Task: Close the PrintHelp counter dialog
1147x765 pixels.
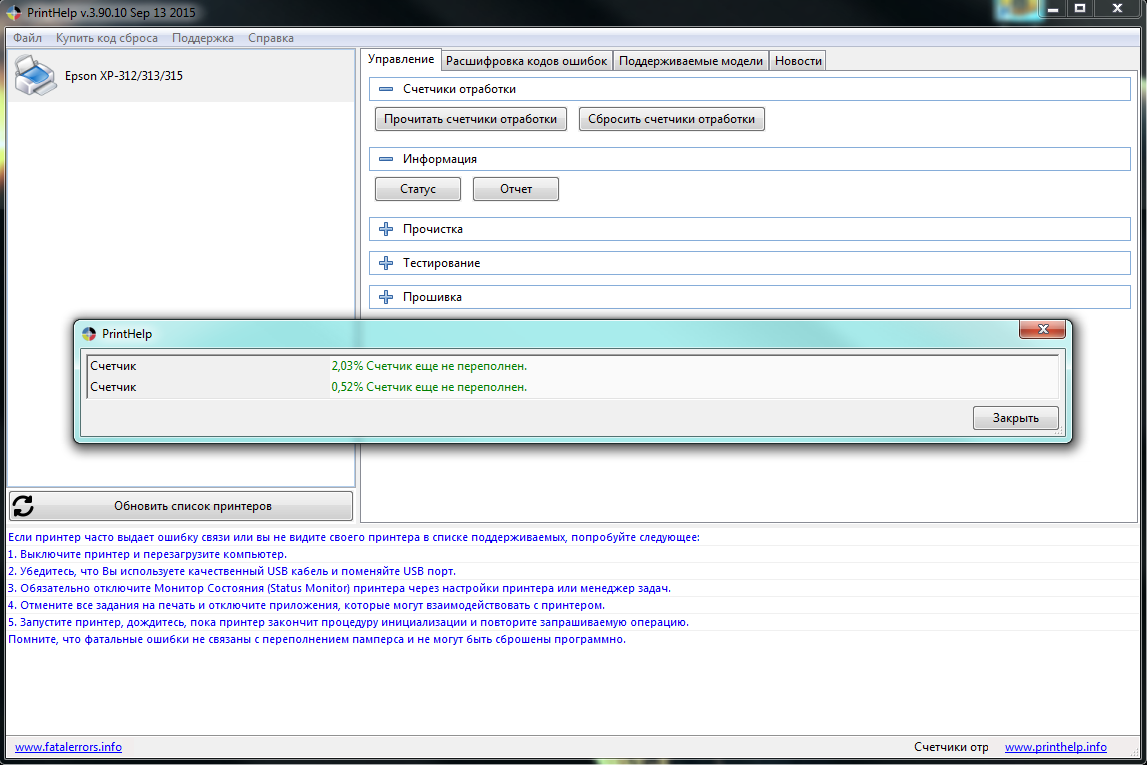Action: pyautogui.click(x=1015, y=418)
